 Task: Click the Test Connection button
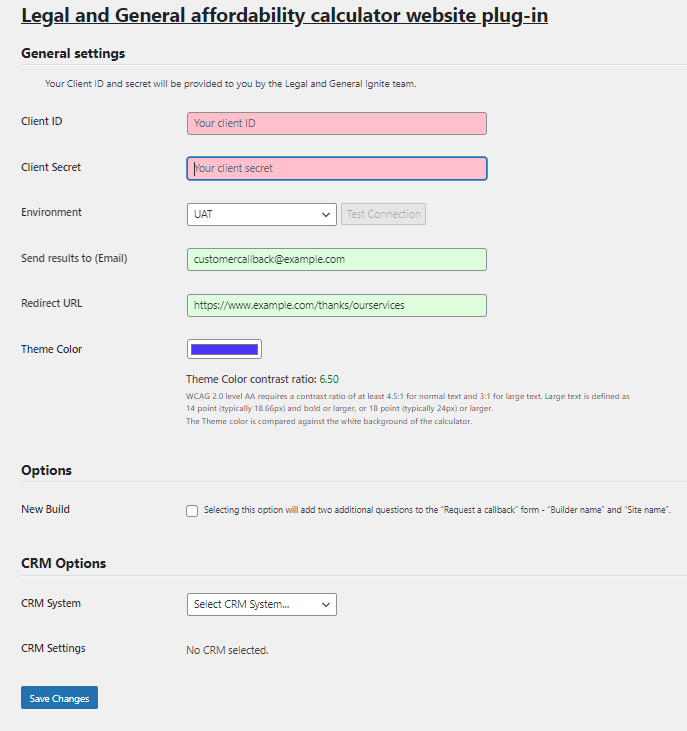[383, 214]
